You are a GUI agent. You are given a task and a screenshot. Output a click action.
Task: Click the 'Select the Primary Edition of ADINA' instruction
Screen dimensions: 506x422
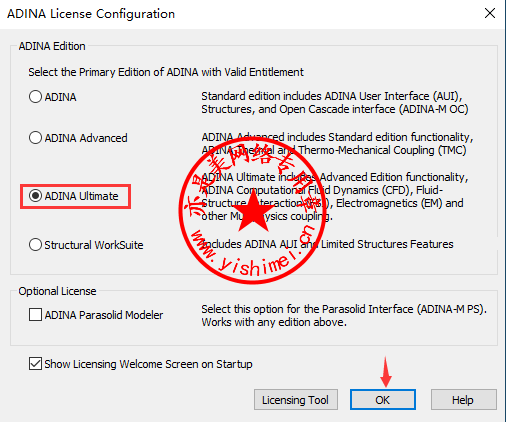(x=166, y=72)
